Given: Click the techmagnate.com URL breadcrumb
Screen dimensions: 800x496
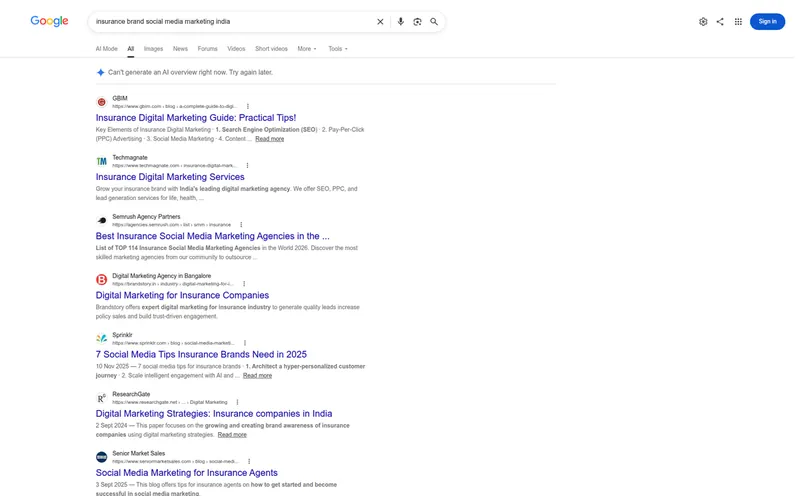Looking at the screenshot, I should pos(174,166).
